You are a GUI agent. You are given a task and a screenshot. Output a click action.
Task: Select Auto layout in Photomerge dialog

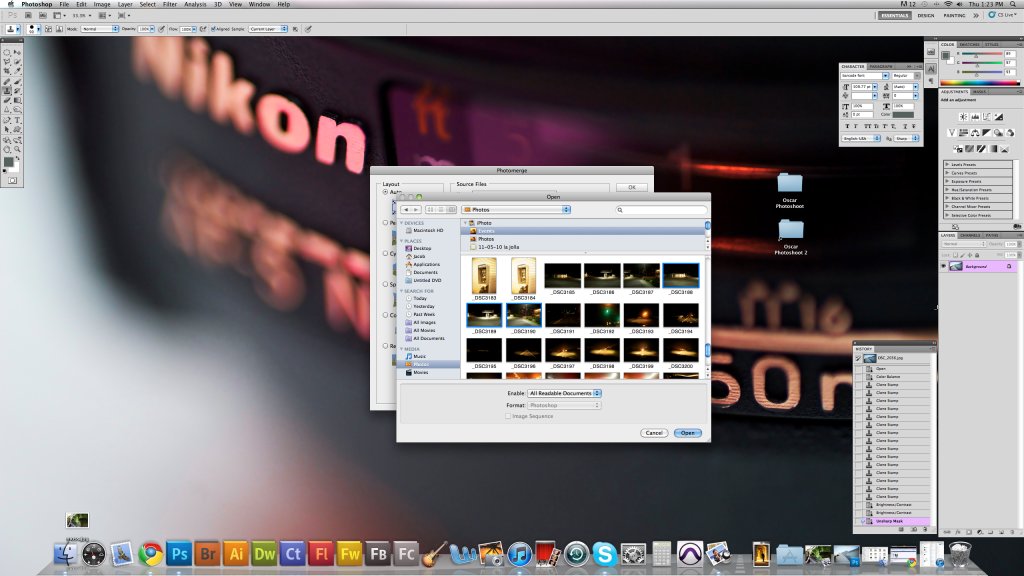(385, 192)
